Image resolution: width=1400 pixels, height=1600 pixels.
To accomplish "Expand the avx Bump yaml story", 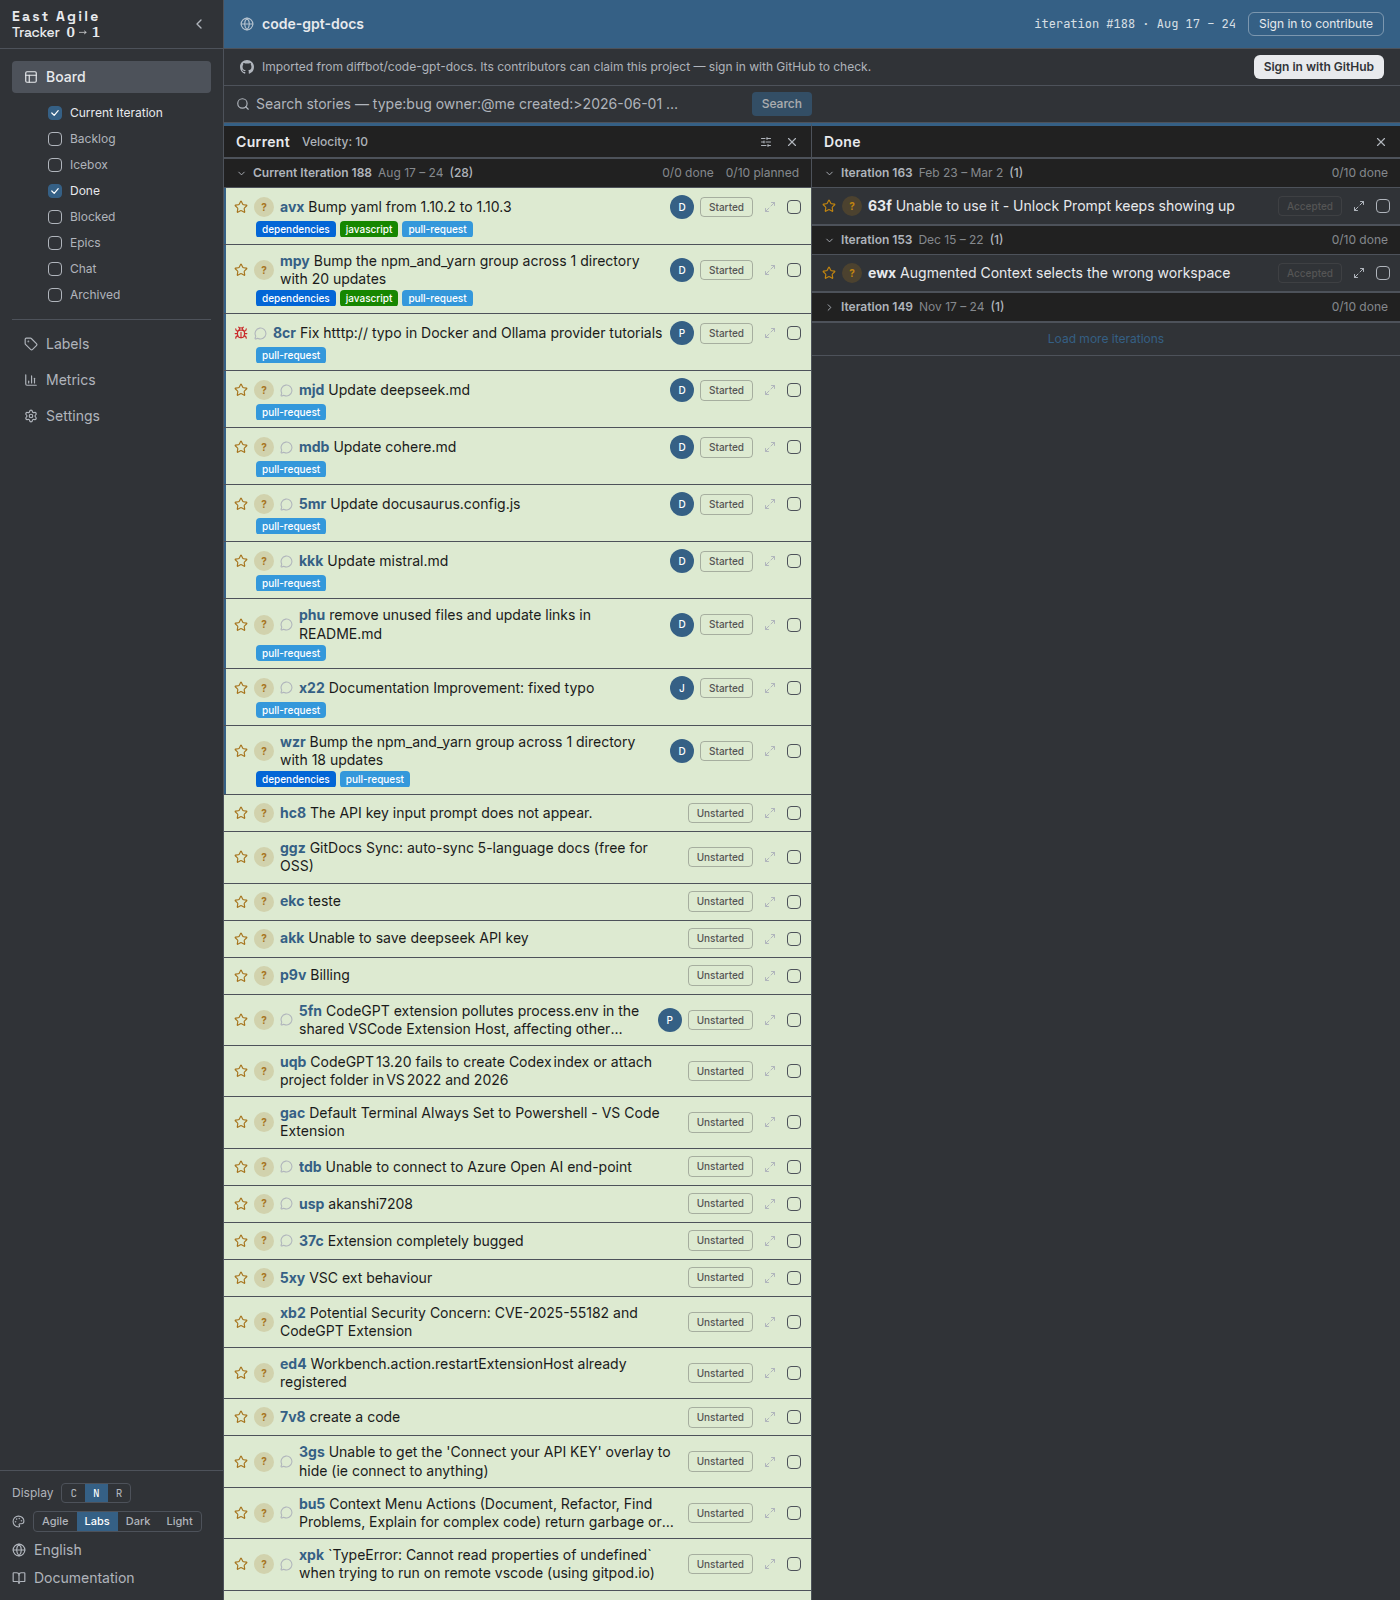I will (x=770, y=207).
